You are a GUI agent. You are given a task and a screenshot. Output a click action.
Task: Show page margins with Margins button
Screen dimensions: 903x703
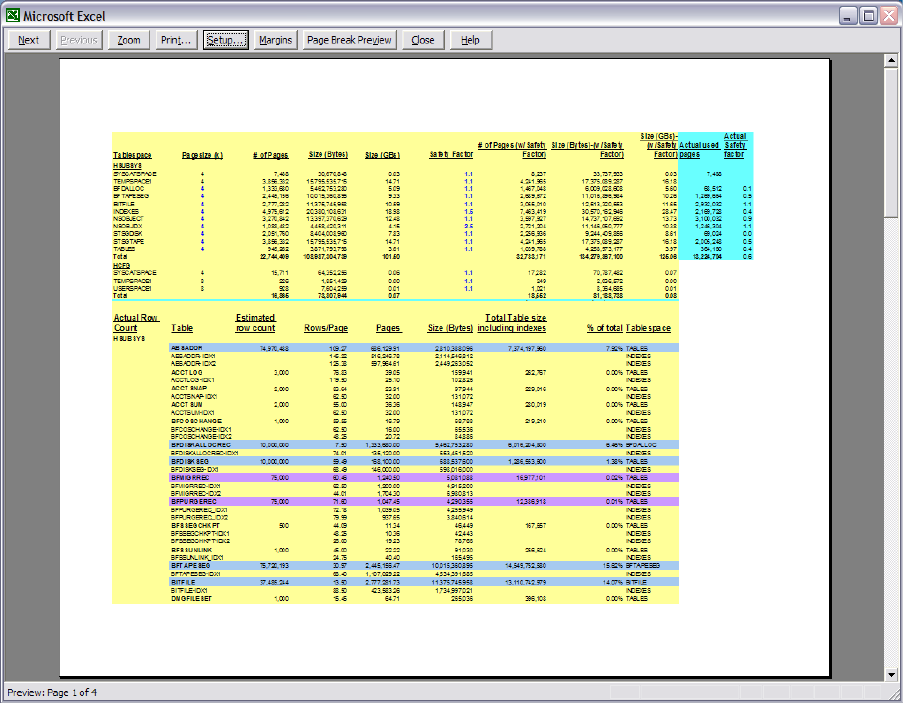(275, 40)
